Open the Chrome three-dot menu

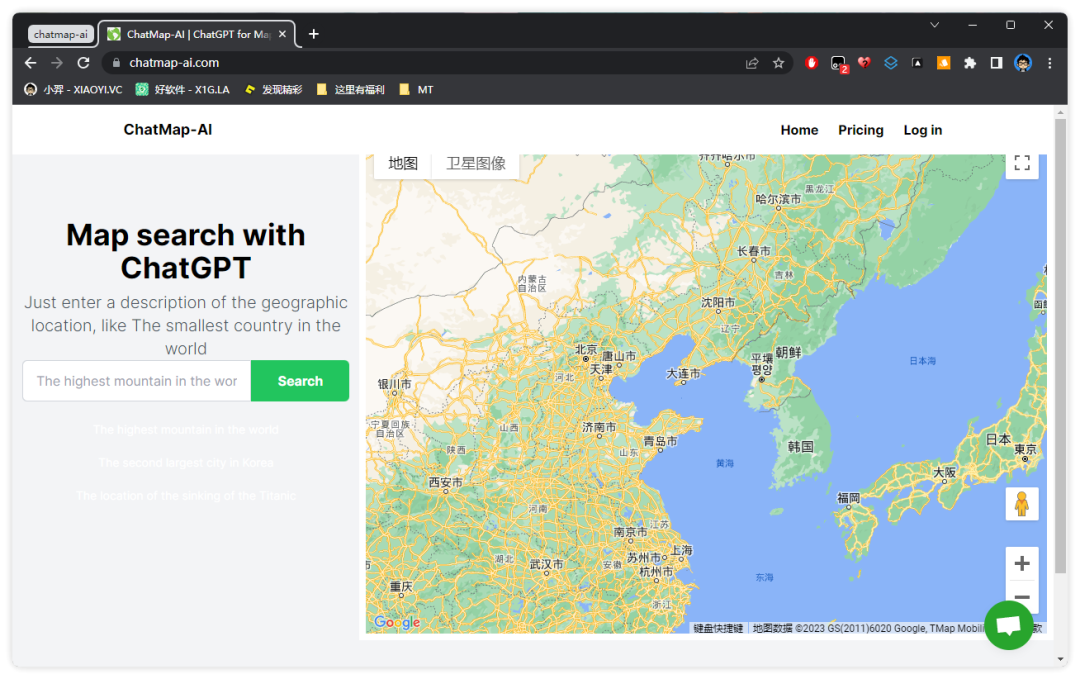(x=1049, y=63)
